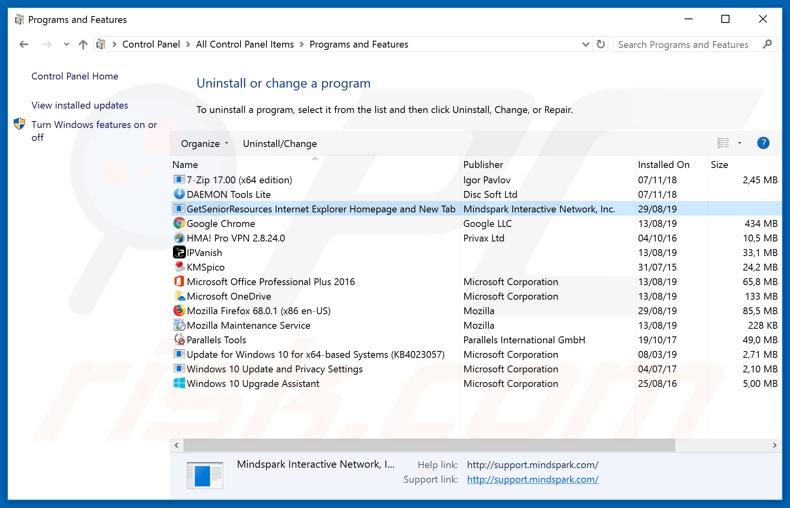Open the view options dropdown arrow

pyautogui.click(x=740, y=143)
